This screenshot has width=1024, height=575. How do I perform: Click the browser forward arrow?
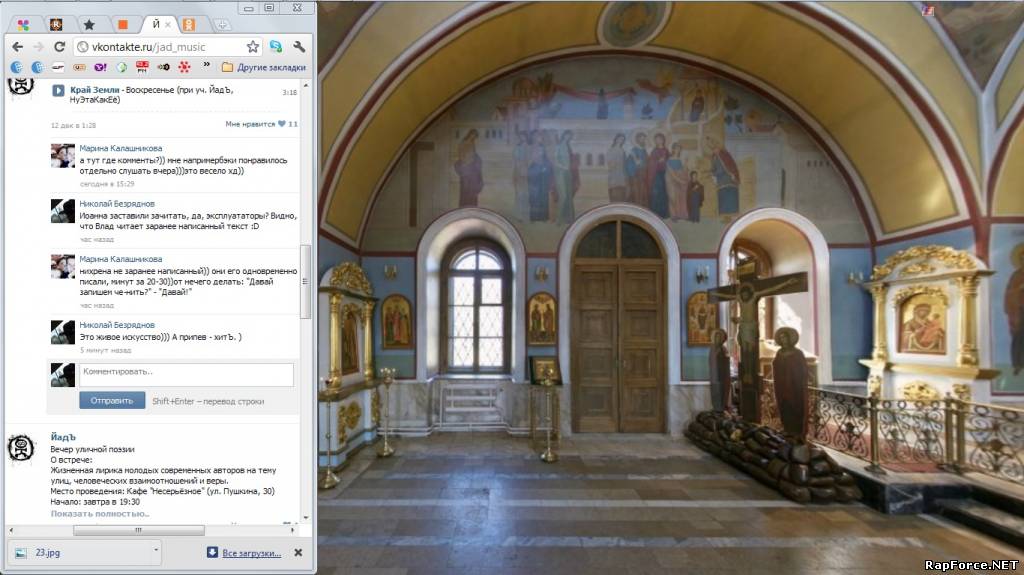click(x=39, y=47)
